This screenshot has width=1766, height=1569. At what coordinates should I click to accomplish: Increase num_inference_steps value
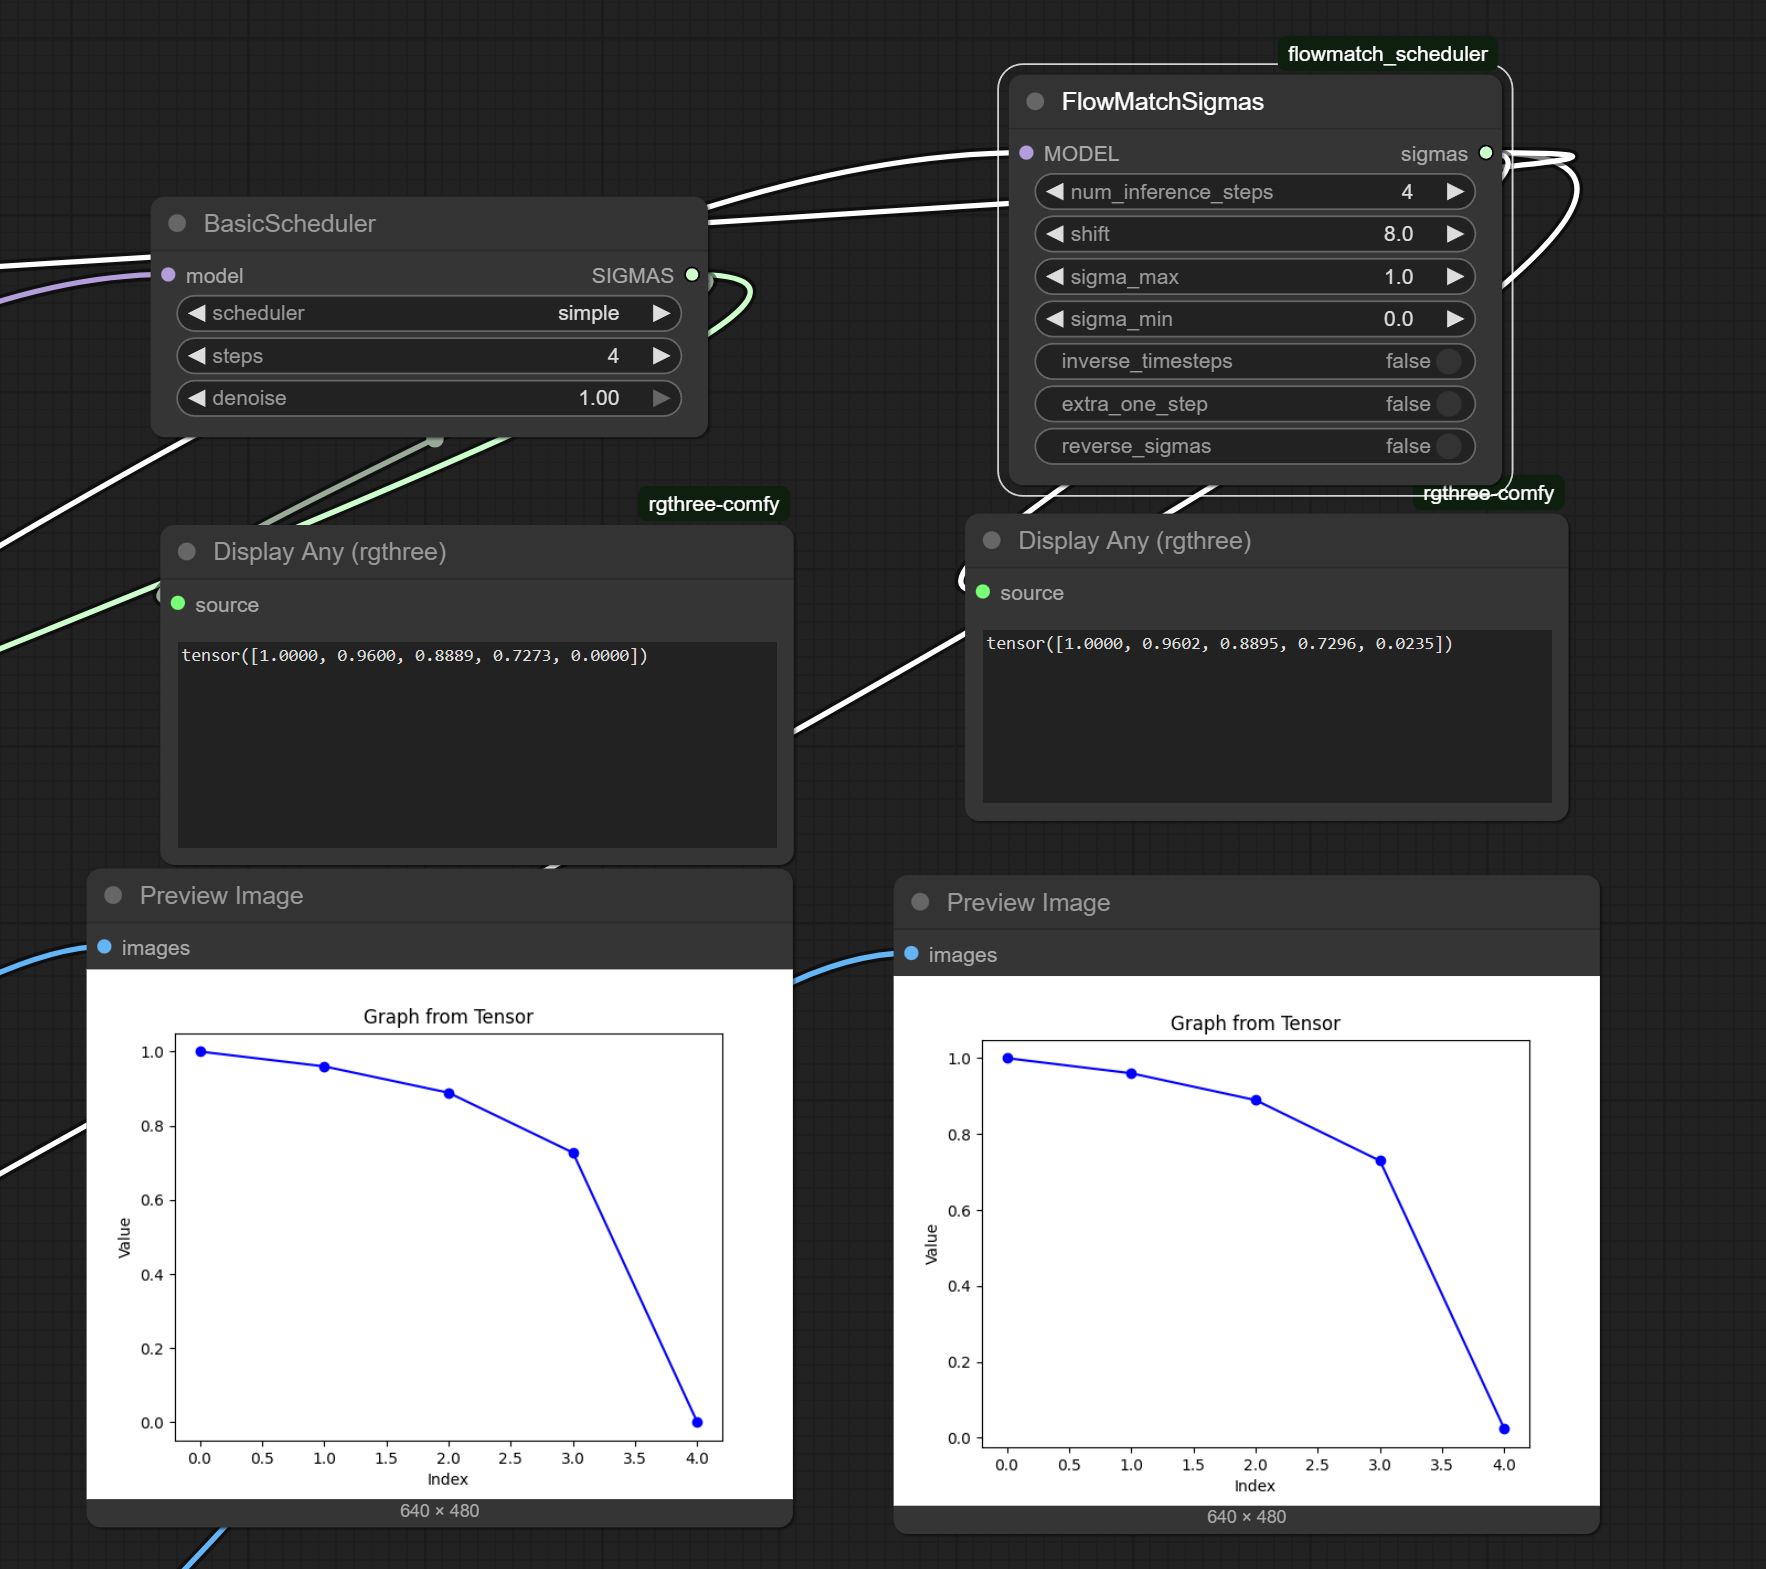coord(1455,191)
